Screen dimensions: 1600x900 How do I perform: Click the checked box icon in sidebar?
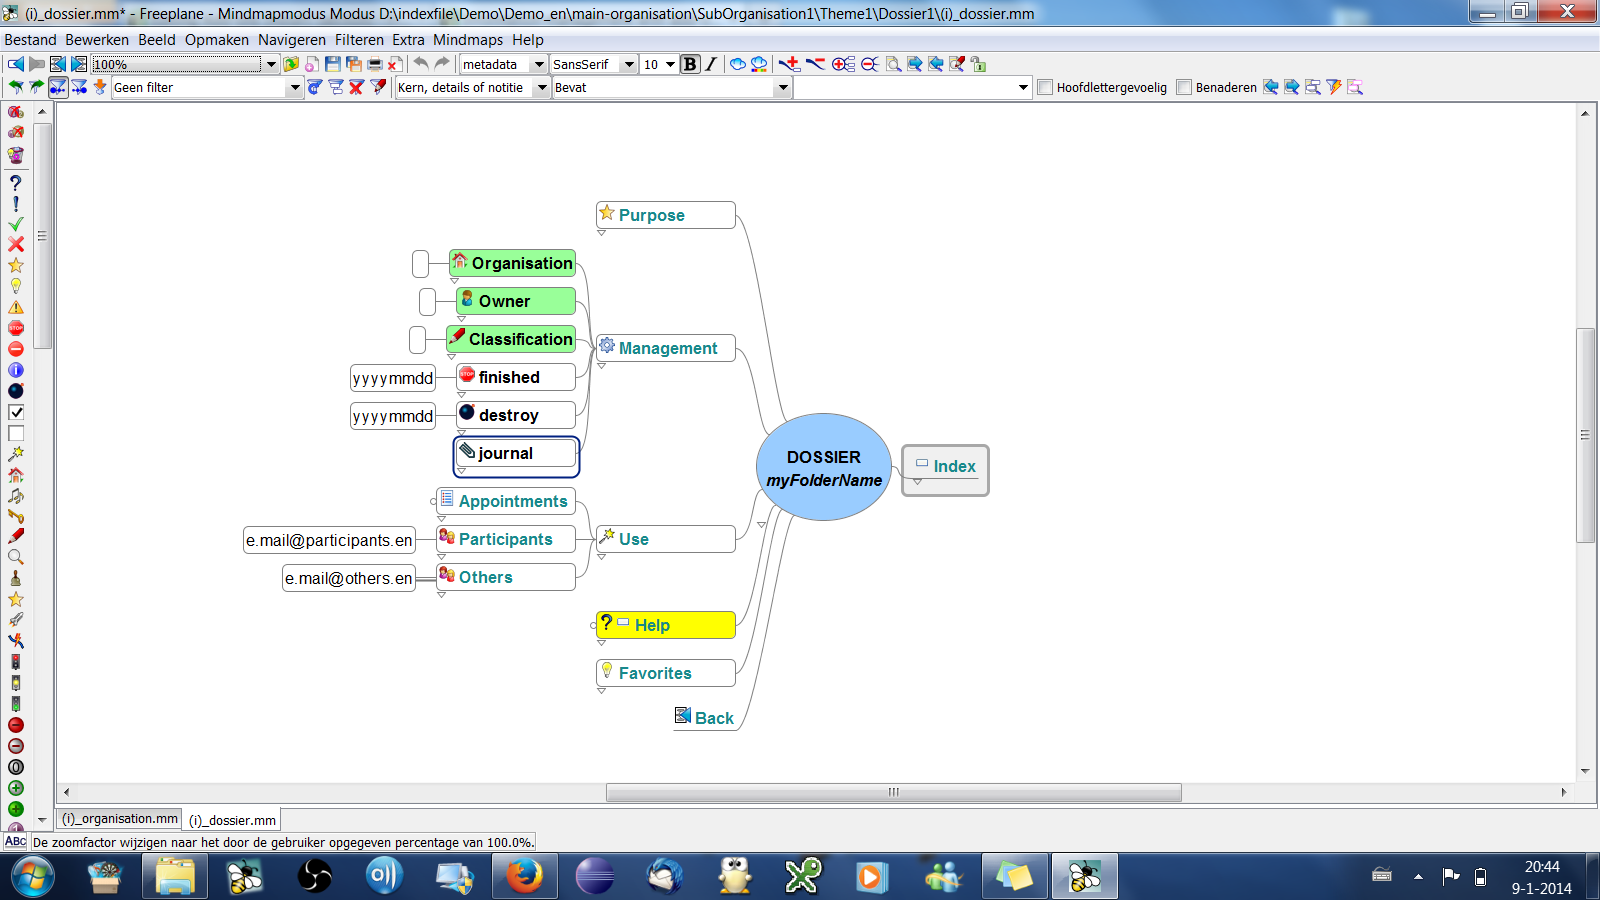tap(16, 412)
